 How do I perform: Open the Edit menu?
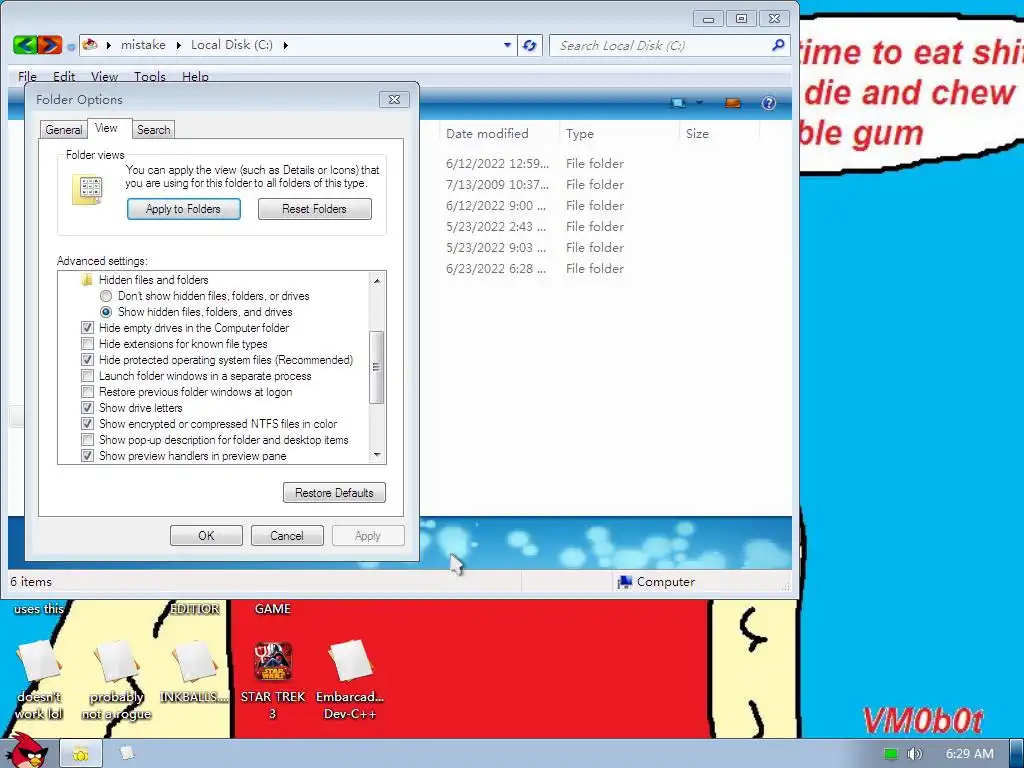(64, 76)
